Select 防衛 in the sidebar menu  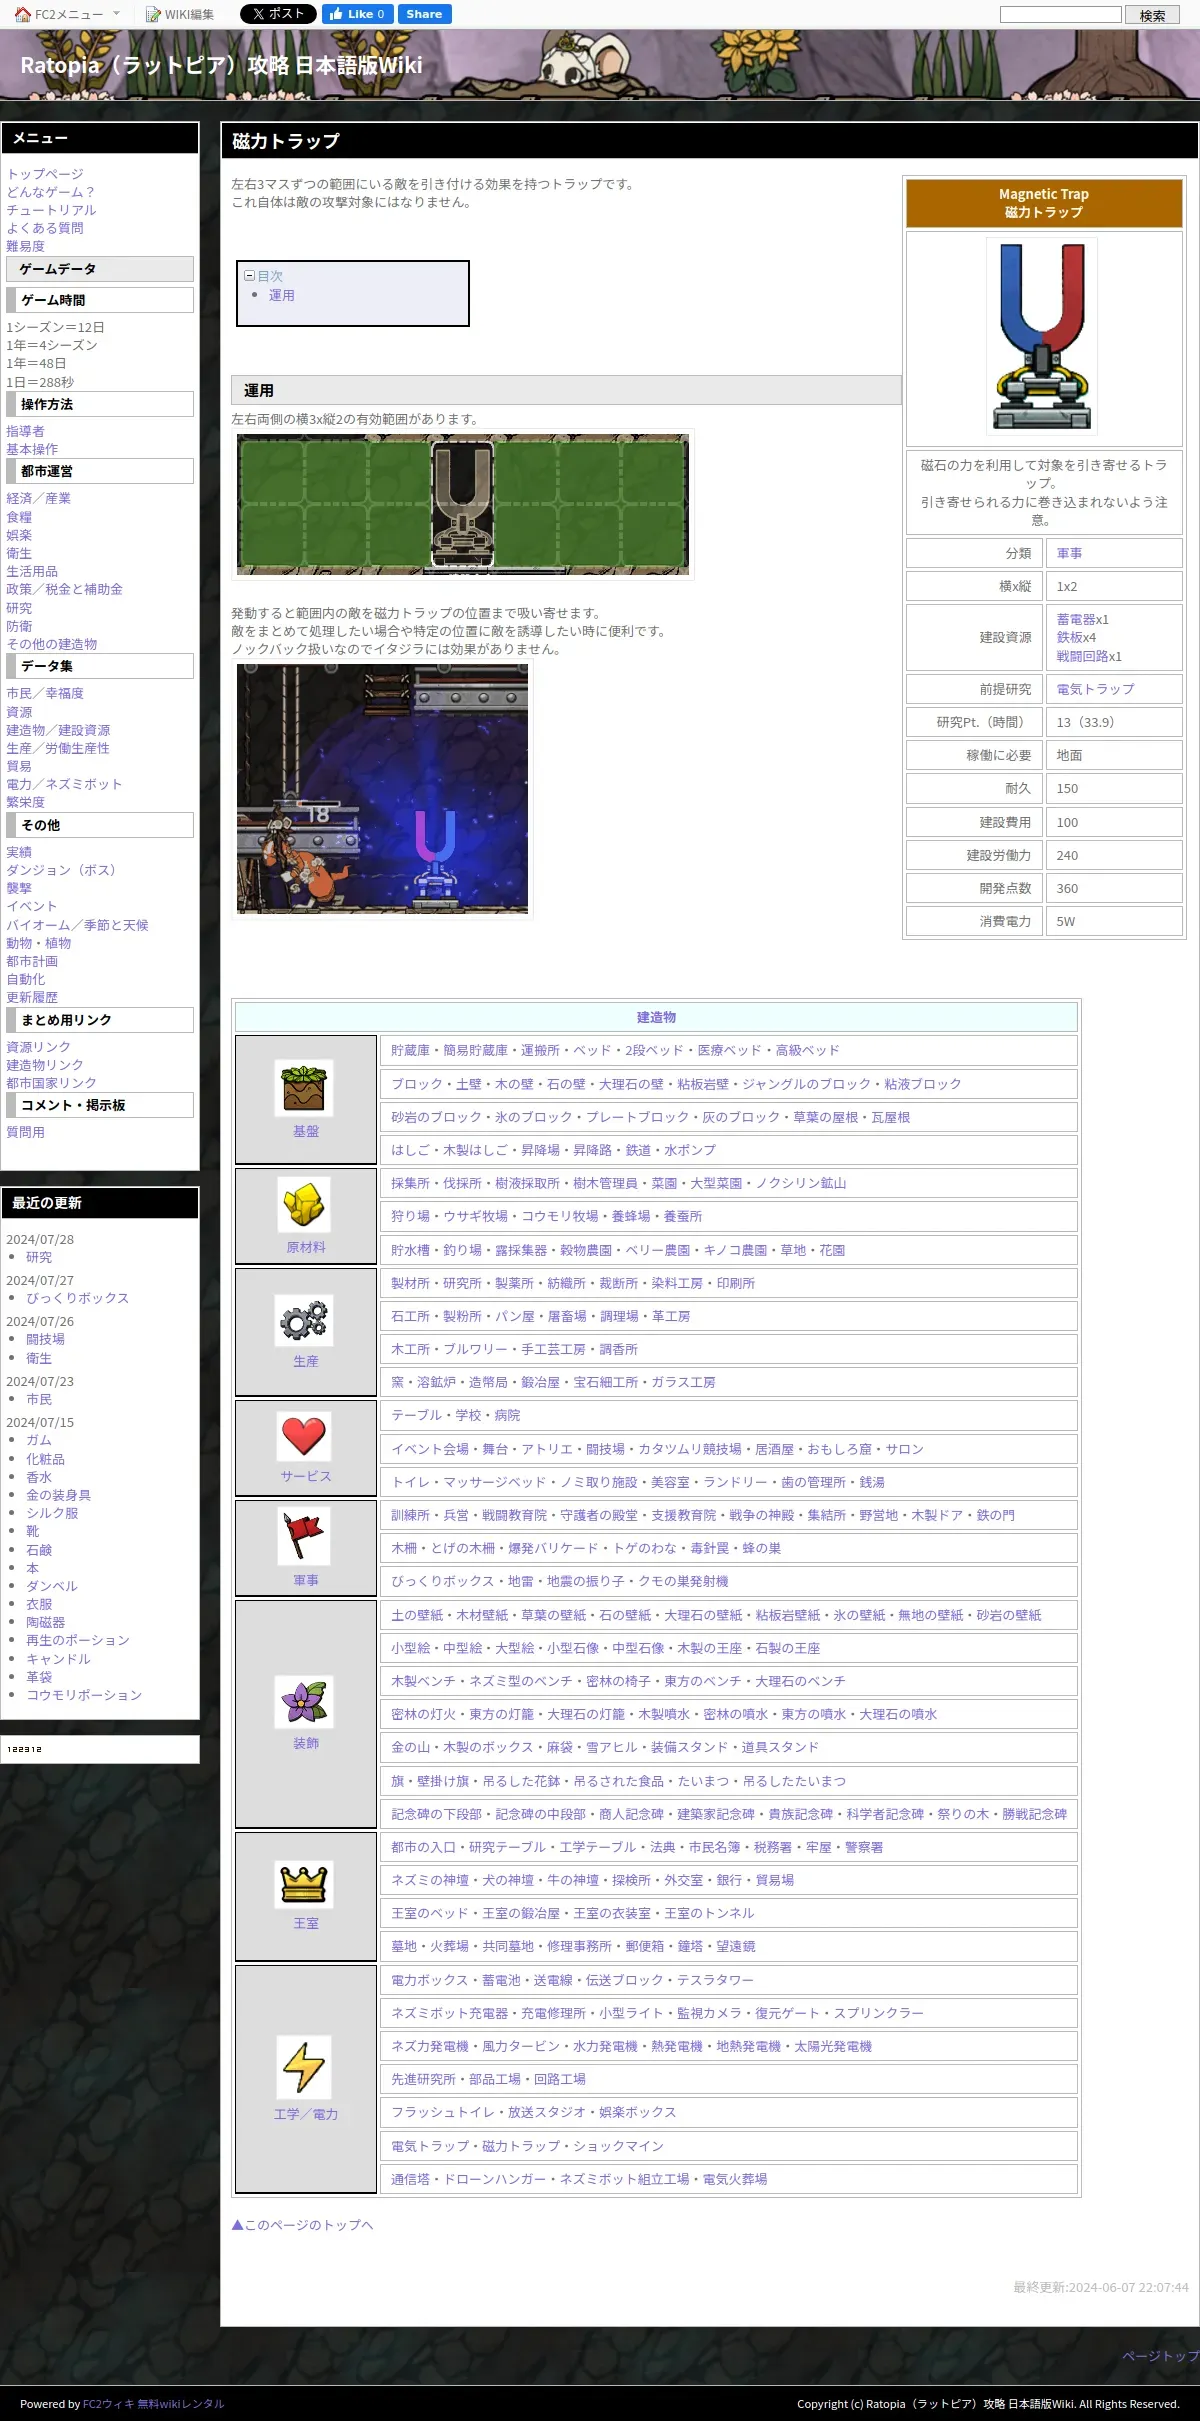pyautogui.click(x=19, y=626)
